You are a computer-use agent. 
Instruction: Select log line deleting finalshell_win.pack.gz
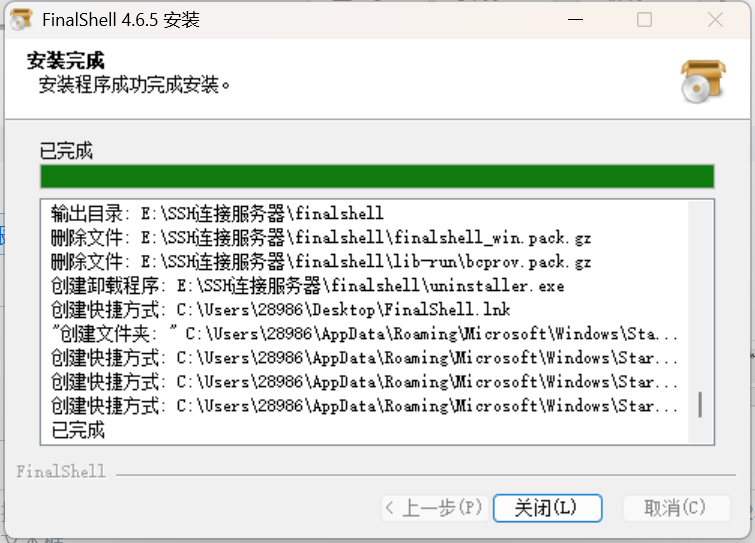[x=321, y=237]
